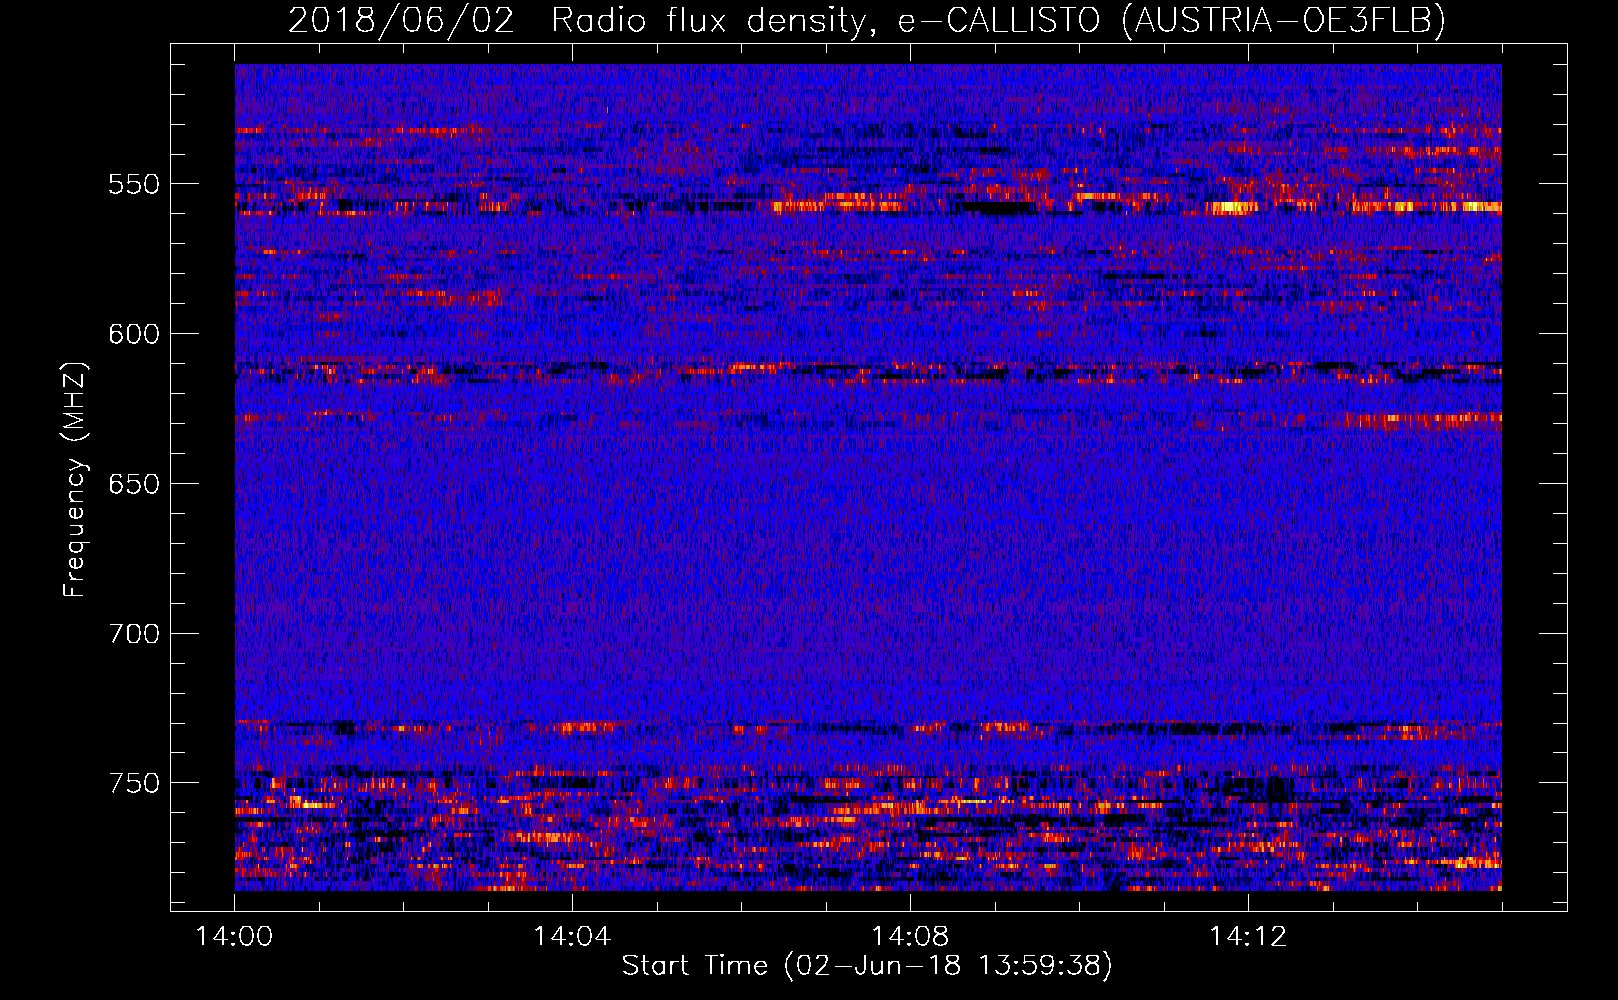Click the "Frequency (MHZ)" axis label

pyautogui.click(x=75, y=479)
